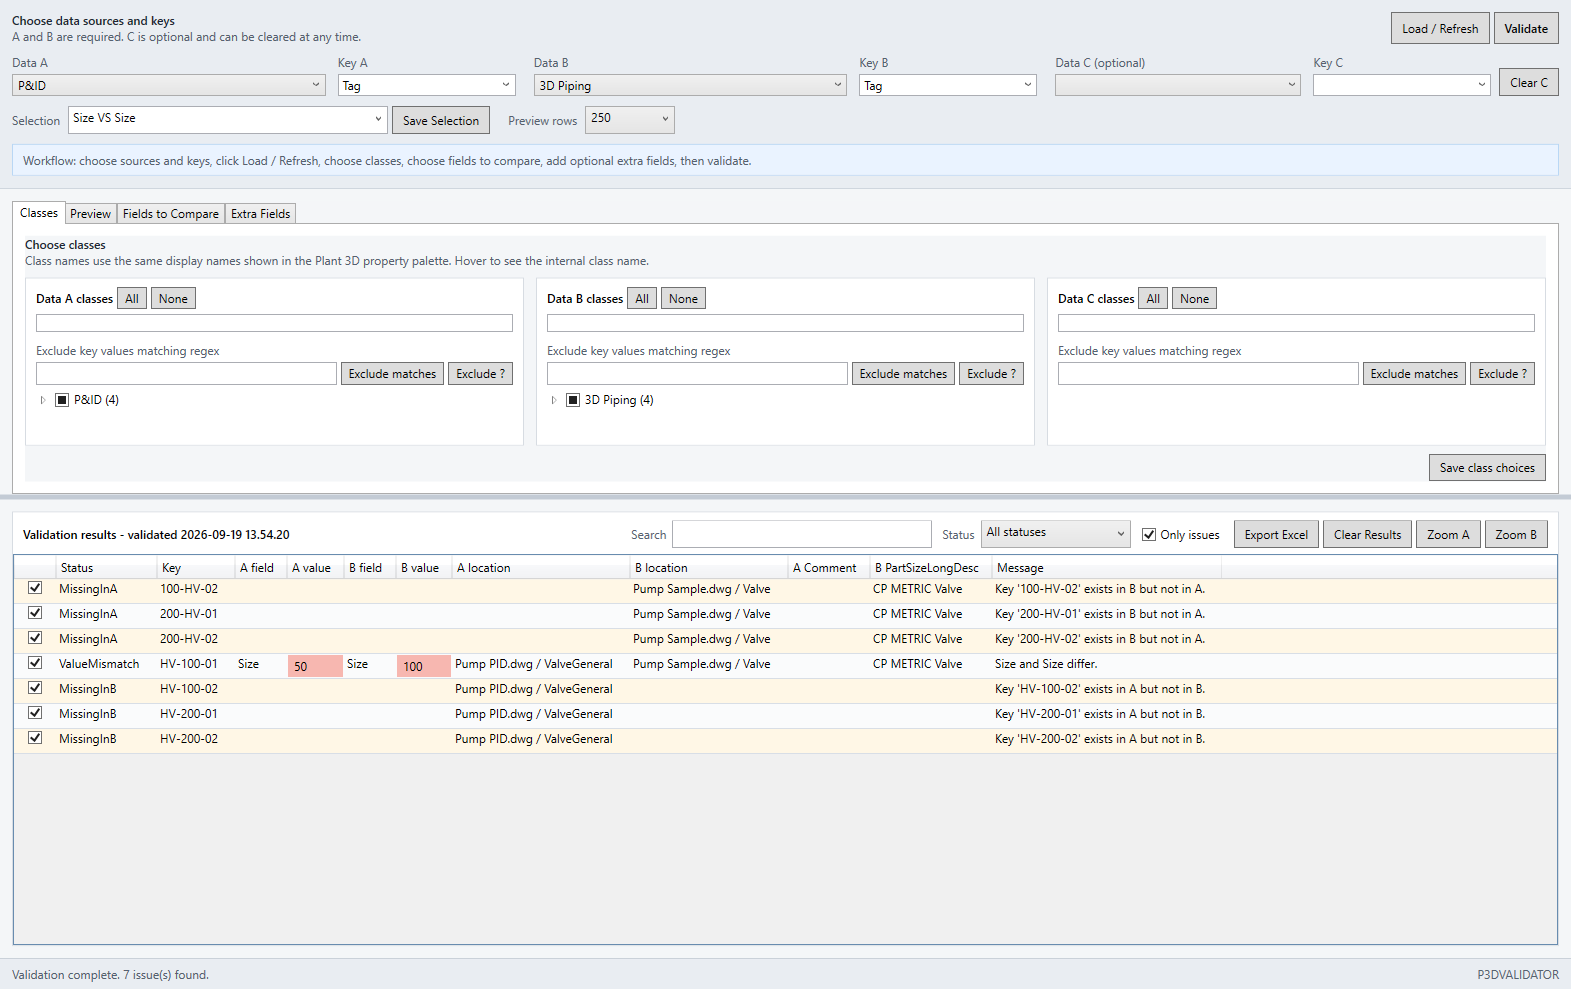Open the Selection dropdown showing Size VS Size

point(228,119)
